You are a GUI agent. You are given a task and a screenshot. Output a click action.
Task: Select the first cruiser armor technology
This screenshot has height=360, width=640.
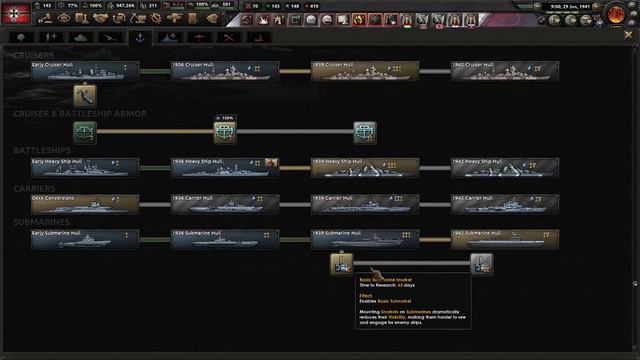85,132
